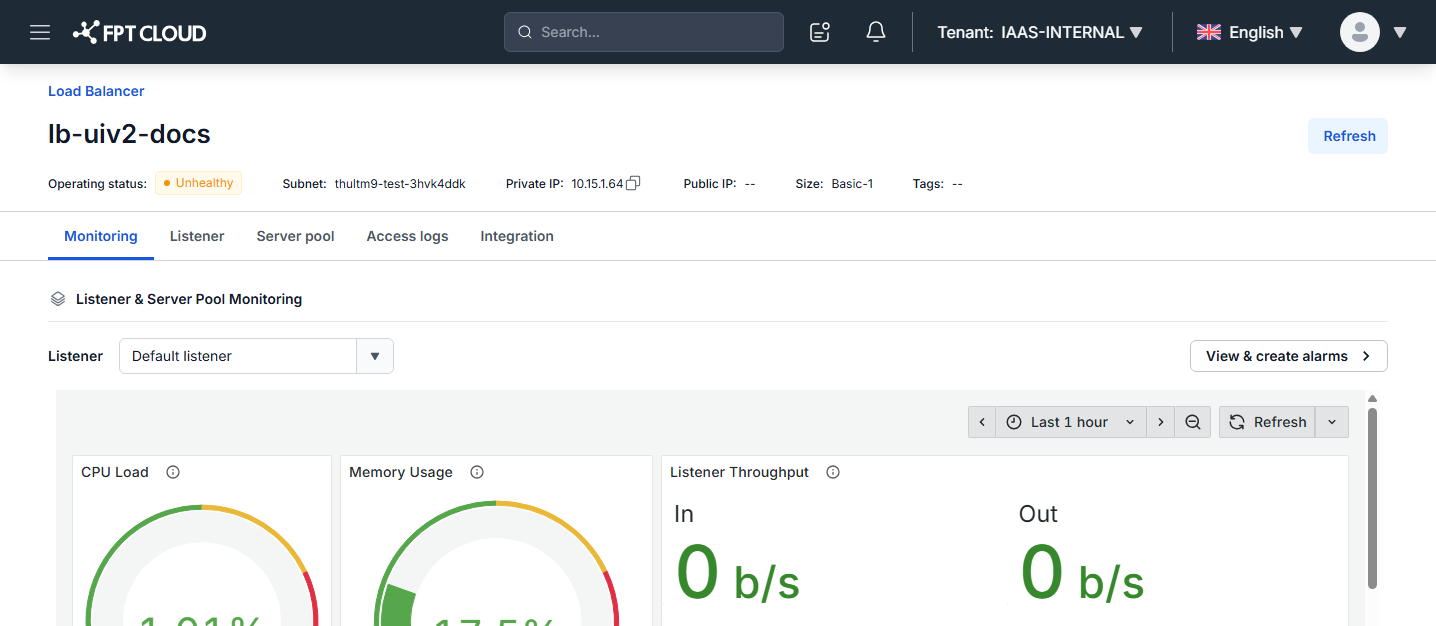Open the Server pool tab
Image resolution: width=1436 pixels, height=626 pixels.
click(x=295, y=236)
